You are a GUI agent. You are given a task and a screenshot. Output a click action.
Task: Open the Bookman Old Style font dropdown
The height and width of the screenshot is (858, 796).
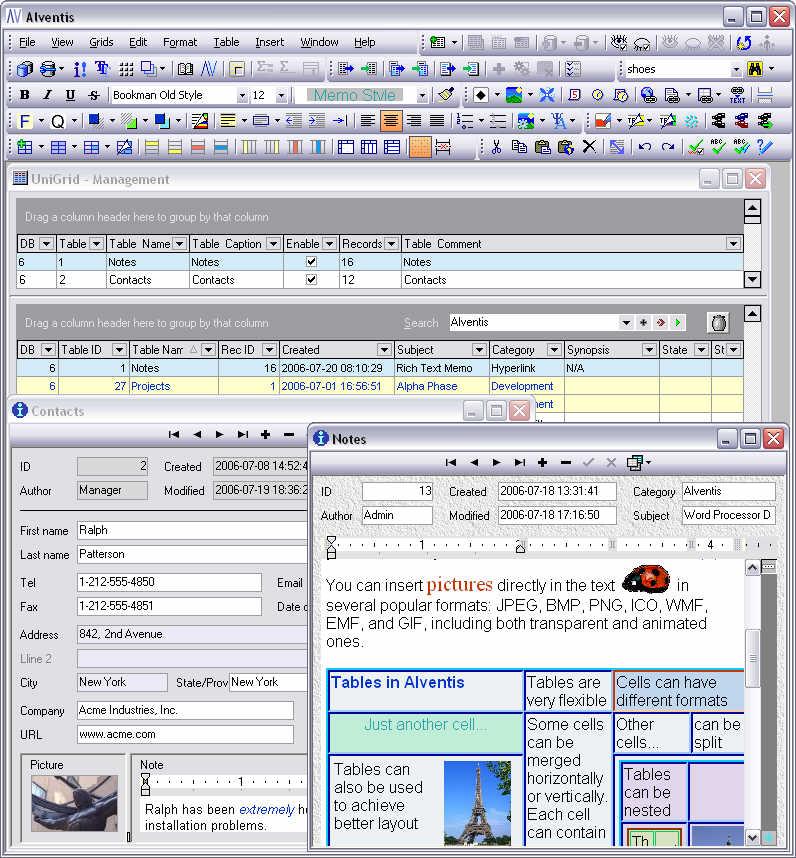(x=242, y=96)
